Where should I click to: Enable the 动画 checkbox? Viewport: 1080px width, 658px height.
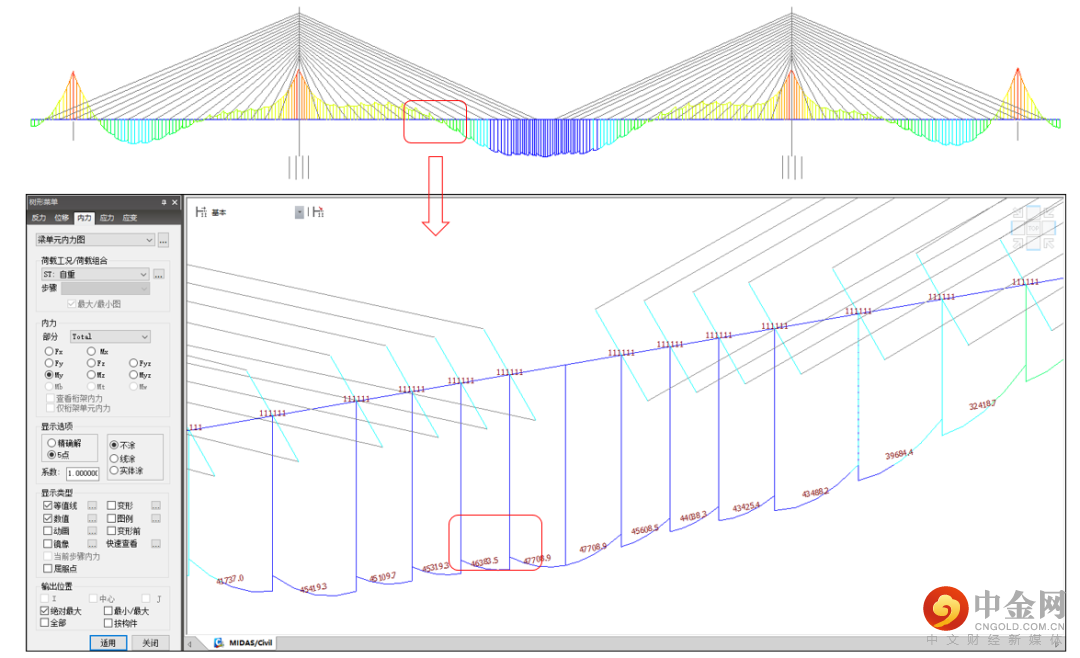coord(48,531)
